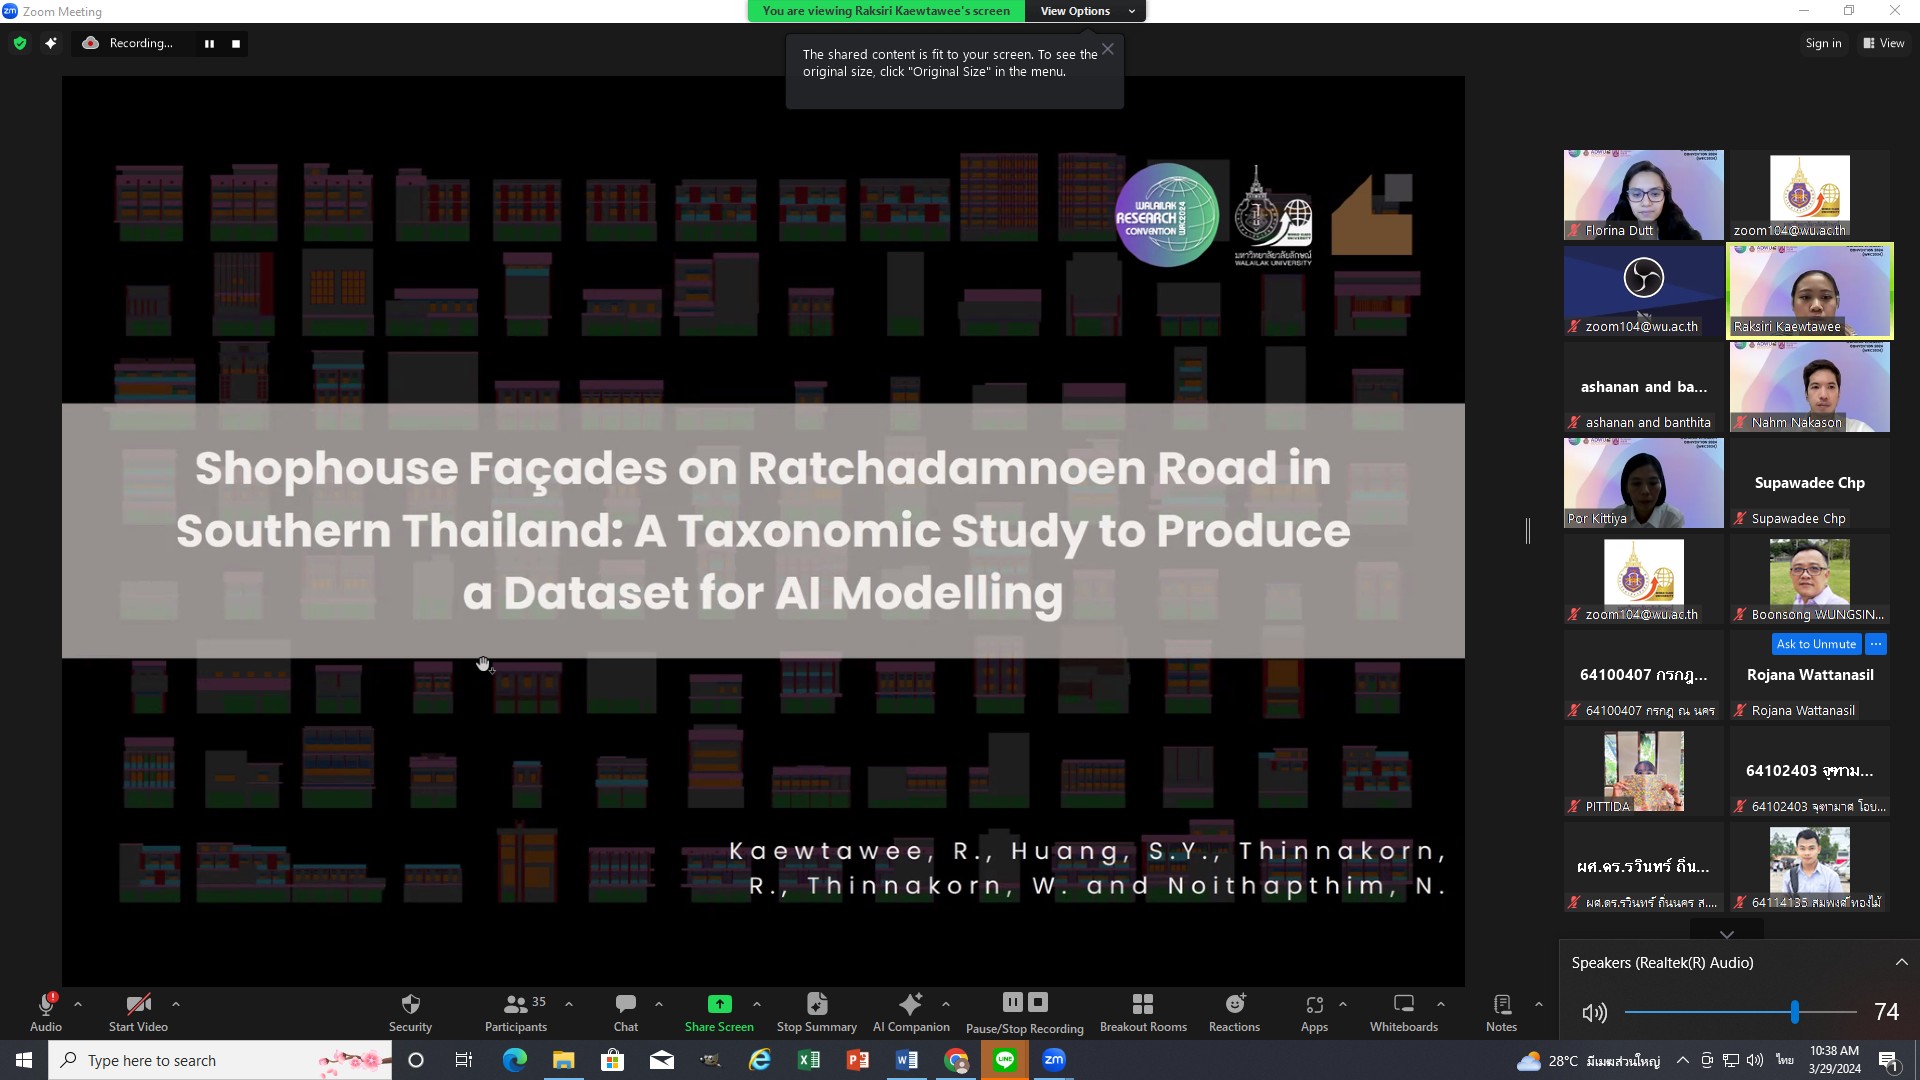The image size is (1920, 1080).
Task: Toggle the microphone Audio mute
Action: [46, 1004]
